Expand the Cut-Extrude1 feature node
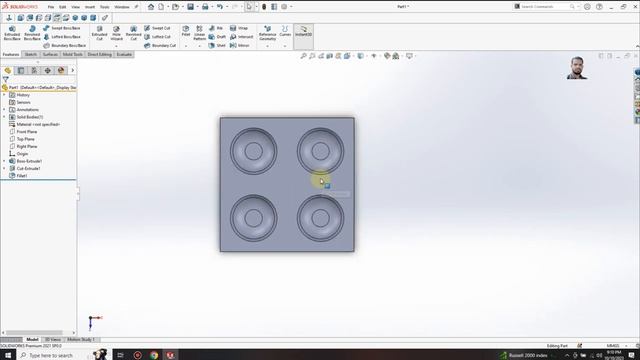This screenshot has height=360, width=640. 4,168
